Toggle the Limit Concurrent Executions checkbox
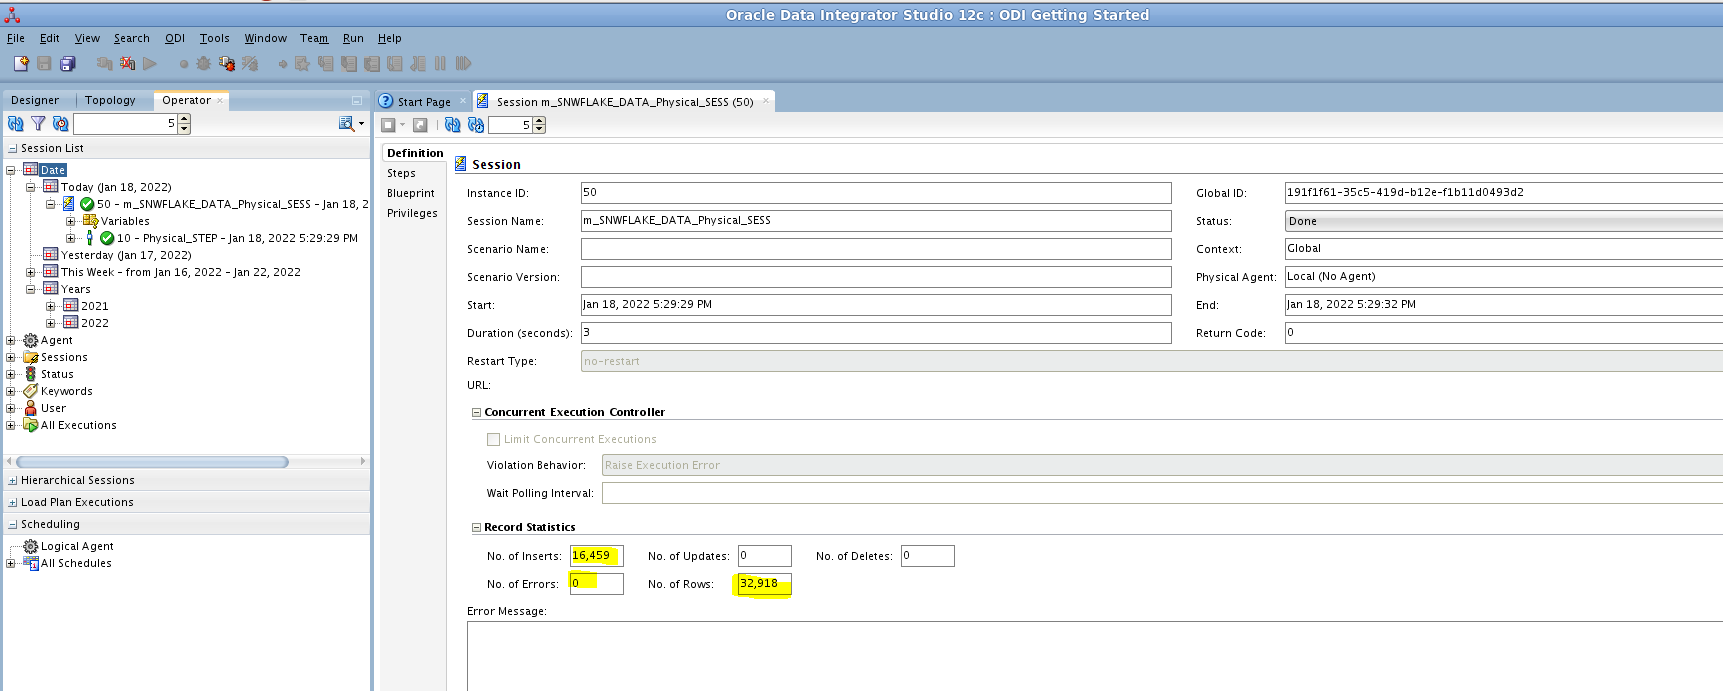This screenshot has width=1723, height=691. (x=493, y=439)
